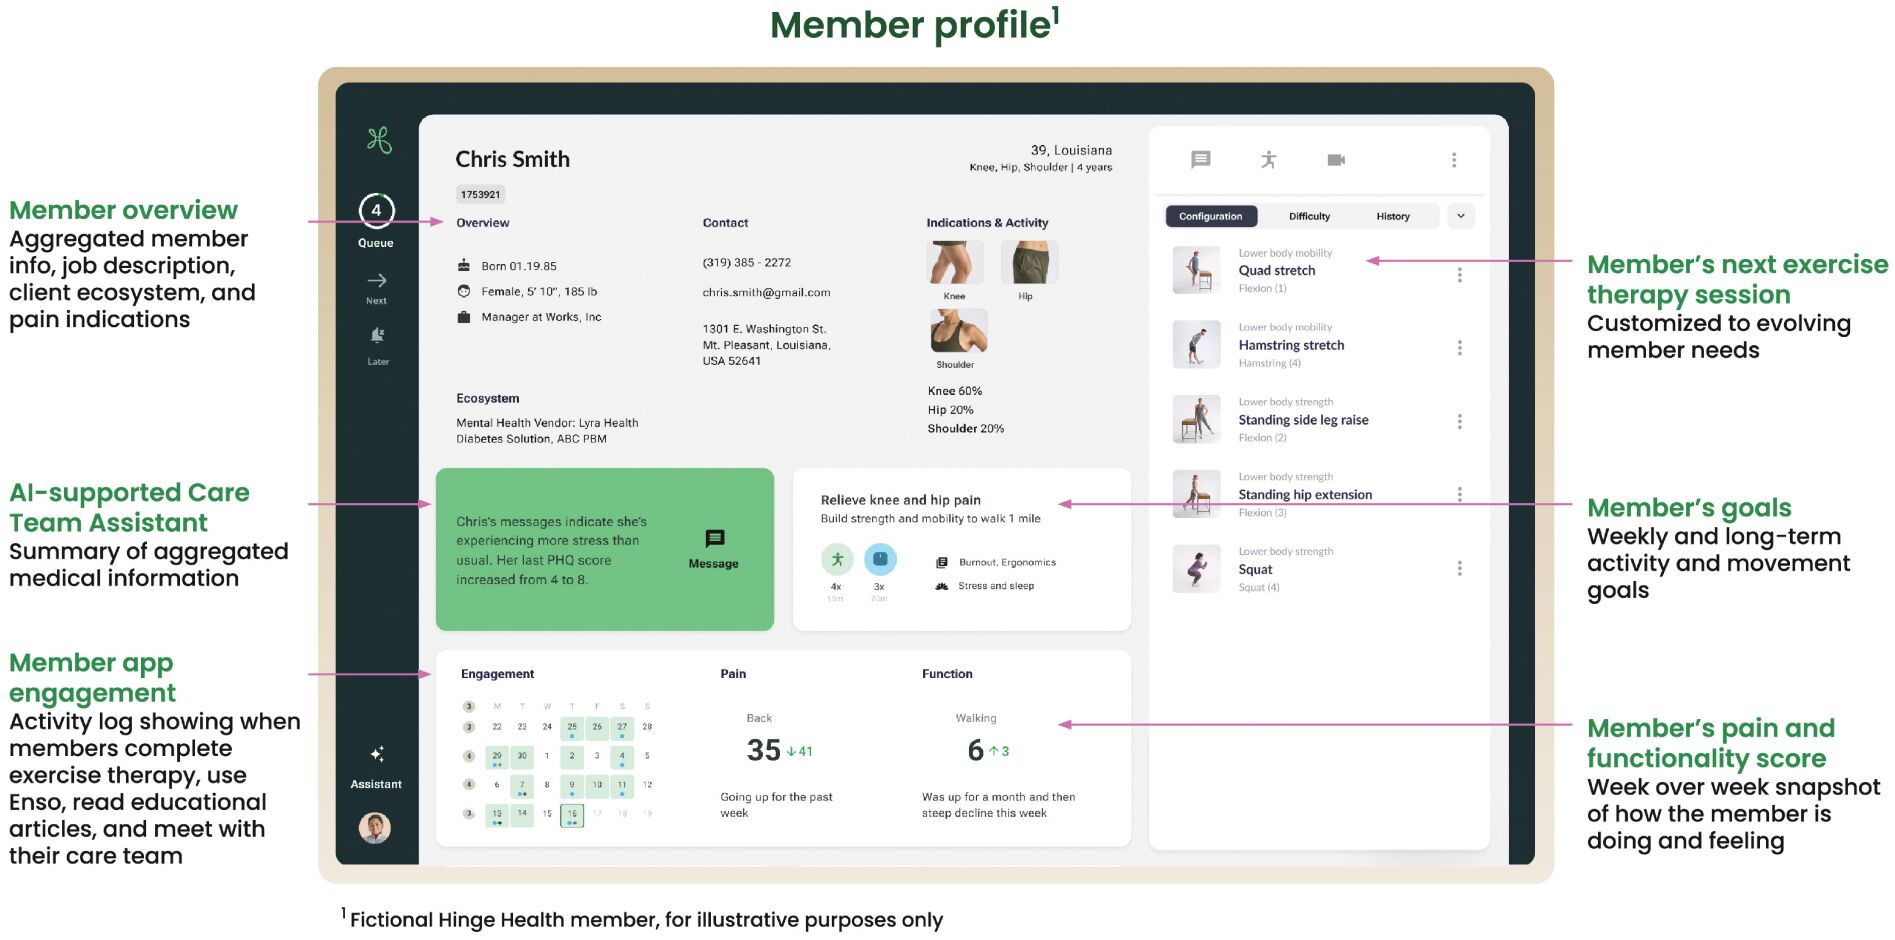Start a video call with the camera icon
The height and width of the screenshot is (940, 1895).
(1336, 160)
